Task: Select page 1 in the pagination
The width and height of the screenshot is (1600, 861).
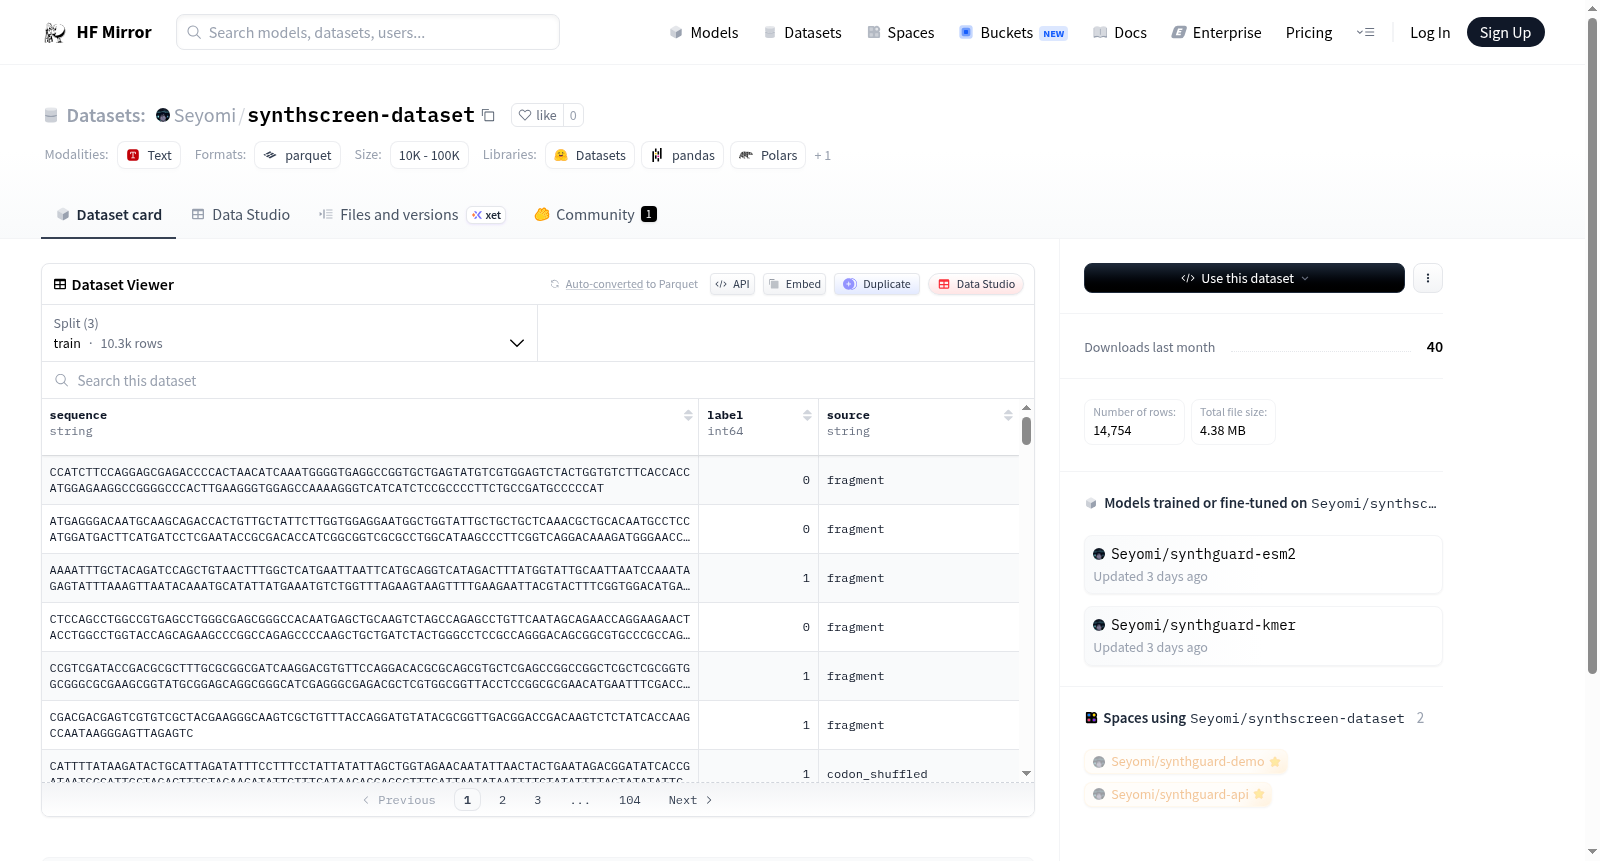Action: [x=467, y=800]
